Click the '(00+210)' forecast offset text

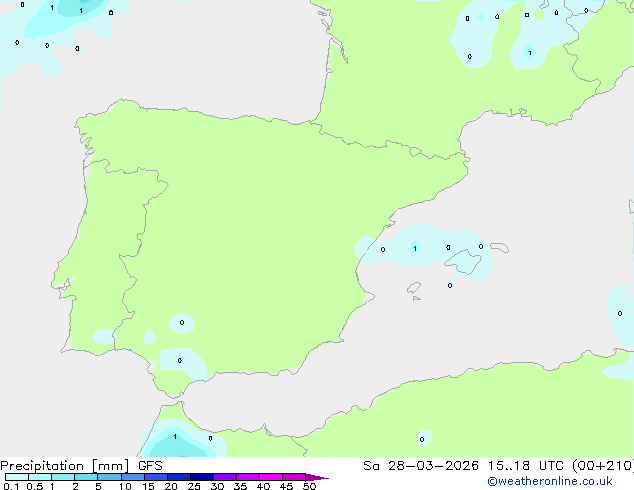tap(603, 466)
